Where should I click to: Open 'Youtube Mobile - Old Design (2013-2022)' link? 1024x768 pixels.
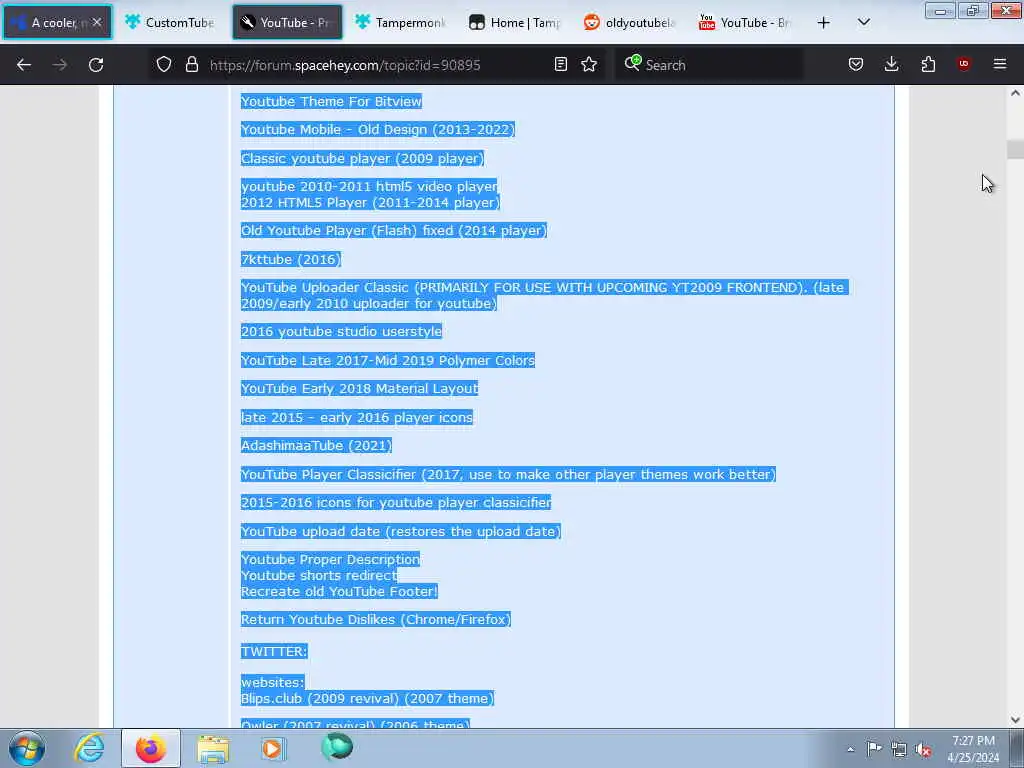377,129
